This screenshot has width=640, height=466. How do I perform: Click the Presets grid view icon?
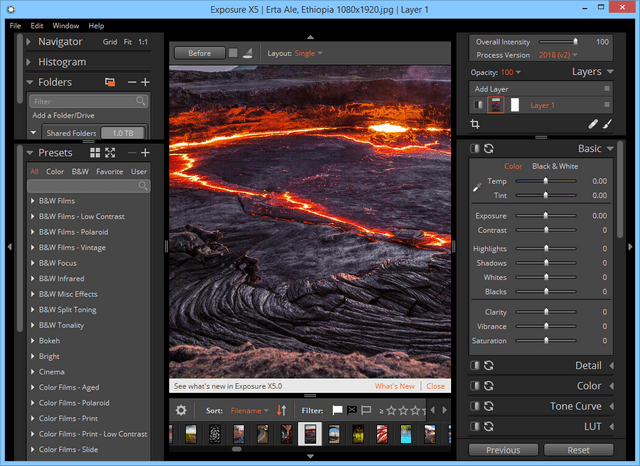[94, 153]
